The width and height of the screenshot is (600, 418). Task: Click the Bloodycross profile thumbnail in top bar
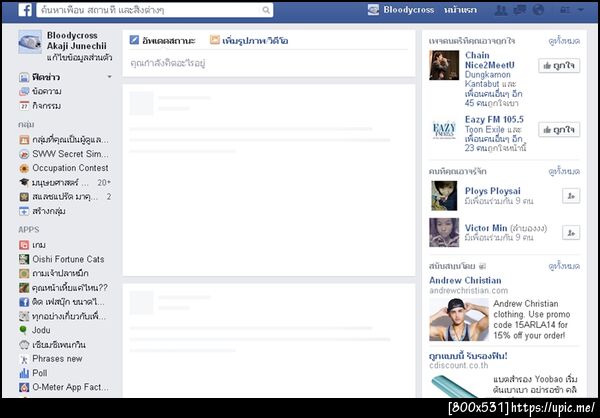[373, 10]
